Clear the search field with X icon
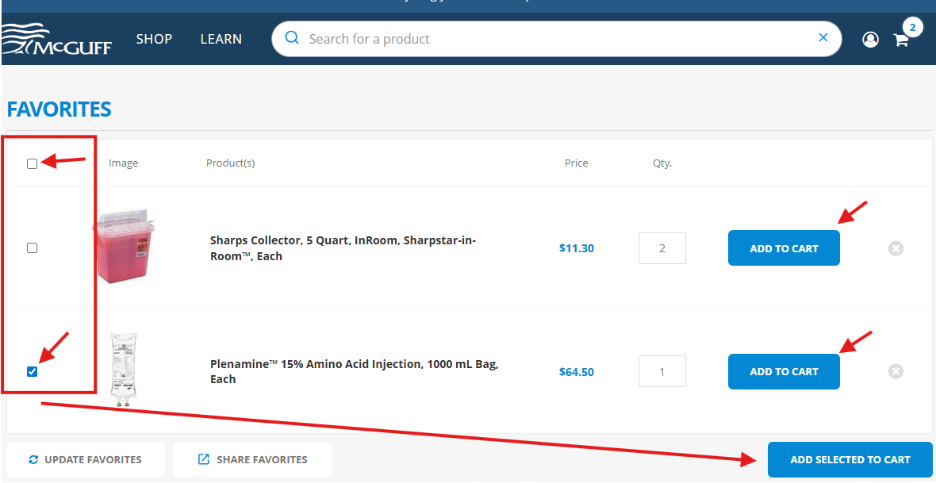Viewport: 936px width, 483px height. click(x=823, y=38)
